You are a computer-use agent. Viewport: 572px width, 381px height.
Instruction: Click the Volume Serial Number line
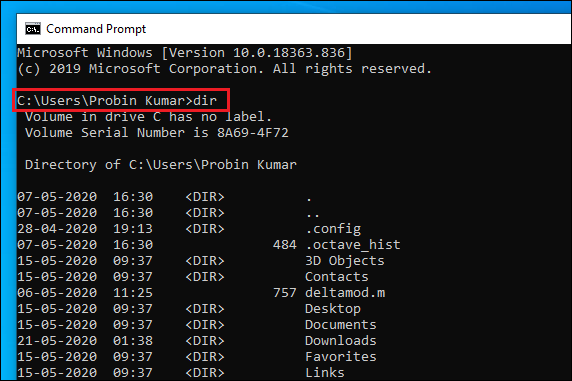point(156,132)
